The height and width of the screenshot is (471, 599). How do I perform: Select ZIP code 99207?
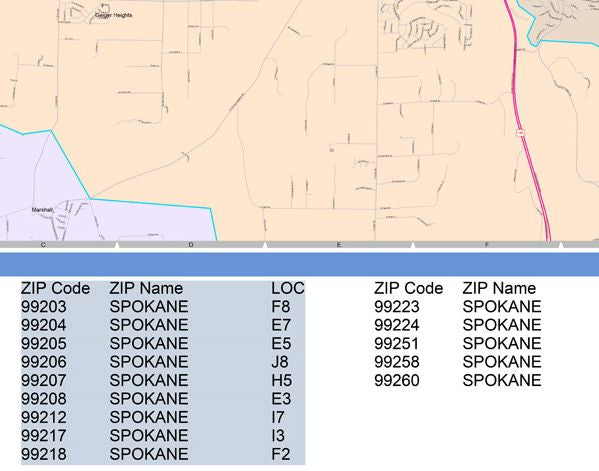[44, 380]
